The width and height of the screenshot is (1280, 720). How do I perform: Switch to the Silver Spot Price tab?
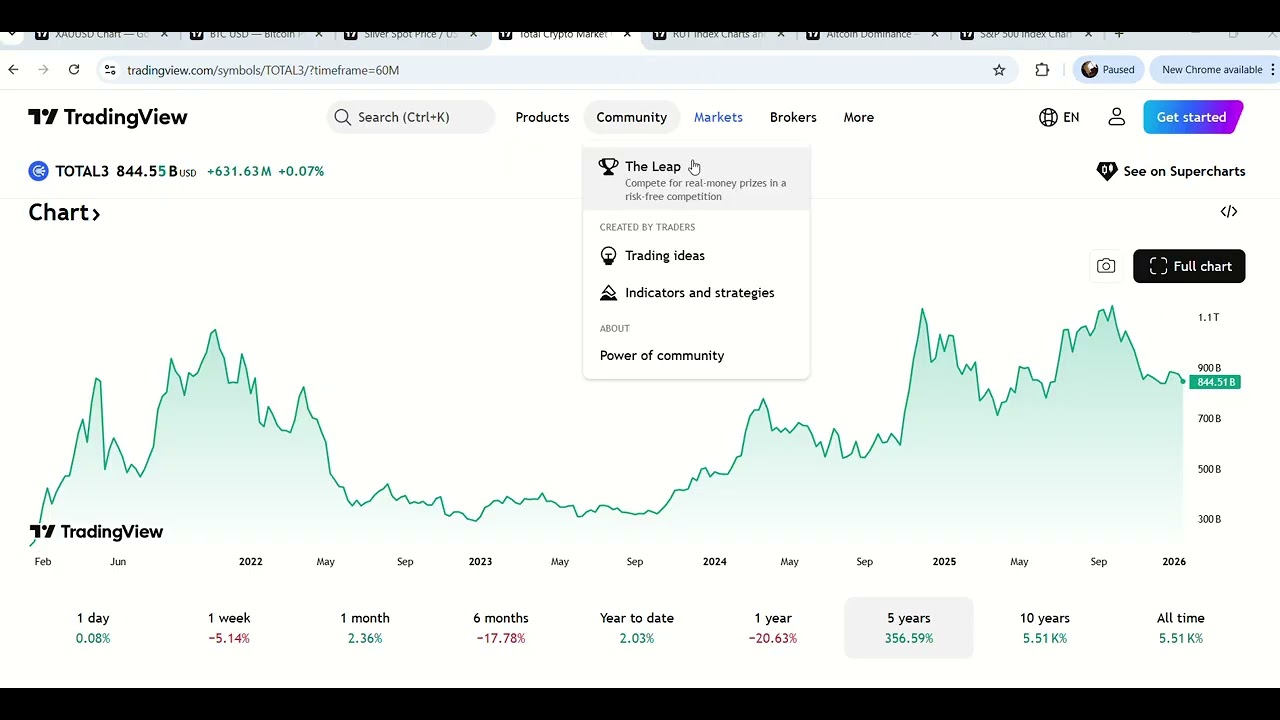point(408,34)
